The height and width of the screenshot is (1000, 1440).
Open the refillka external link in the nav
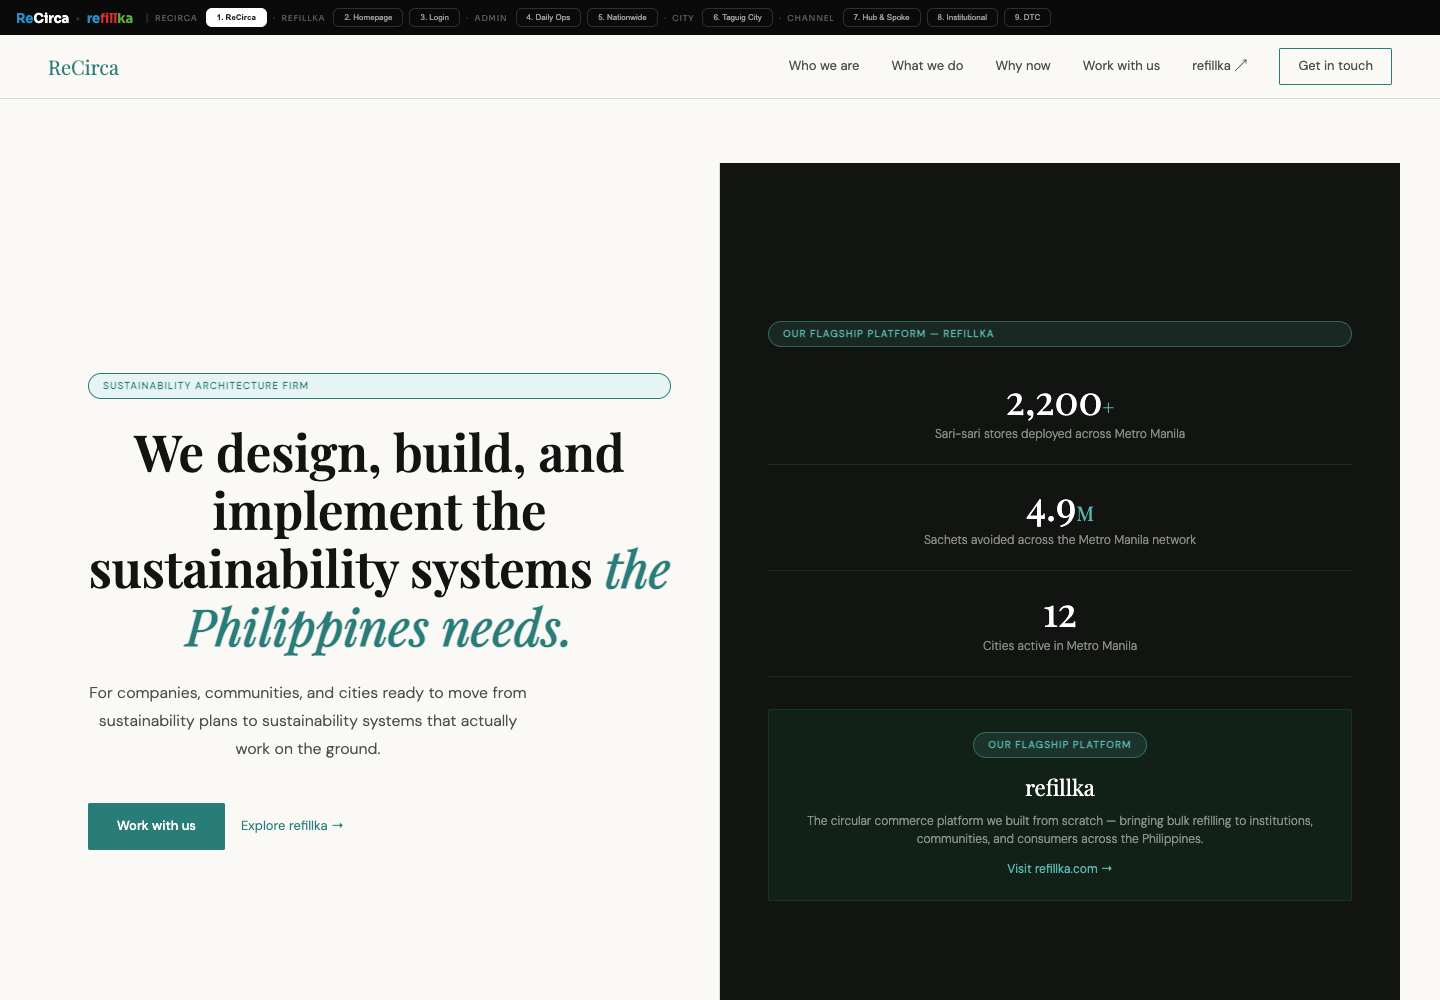(x=1219, y=66)
